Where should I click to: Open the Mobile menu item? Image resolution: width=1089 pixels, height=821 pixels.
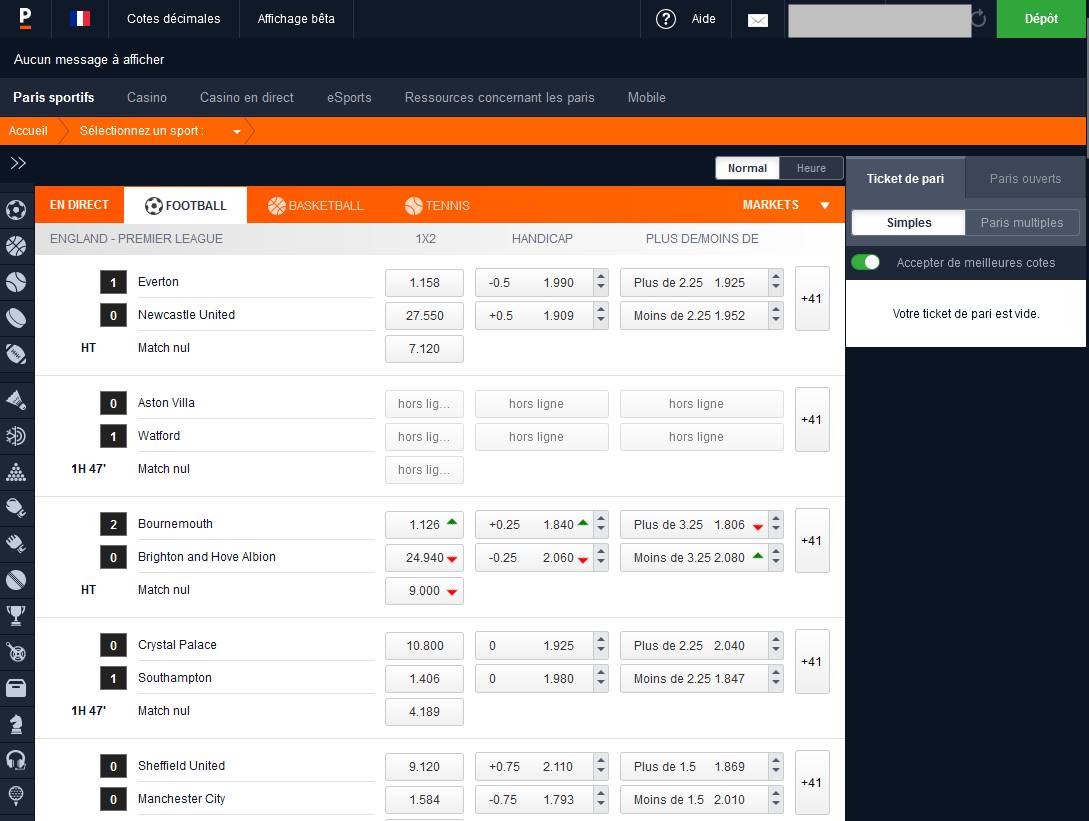coord(647,97)
